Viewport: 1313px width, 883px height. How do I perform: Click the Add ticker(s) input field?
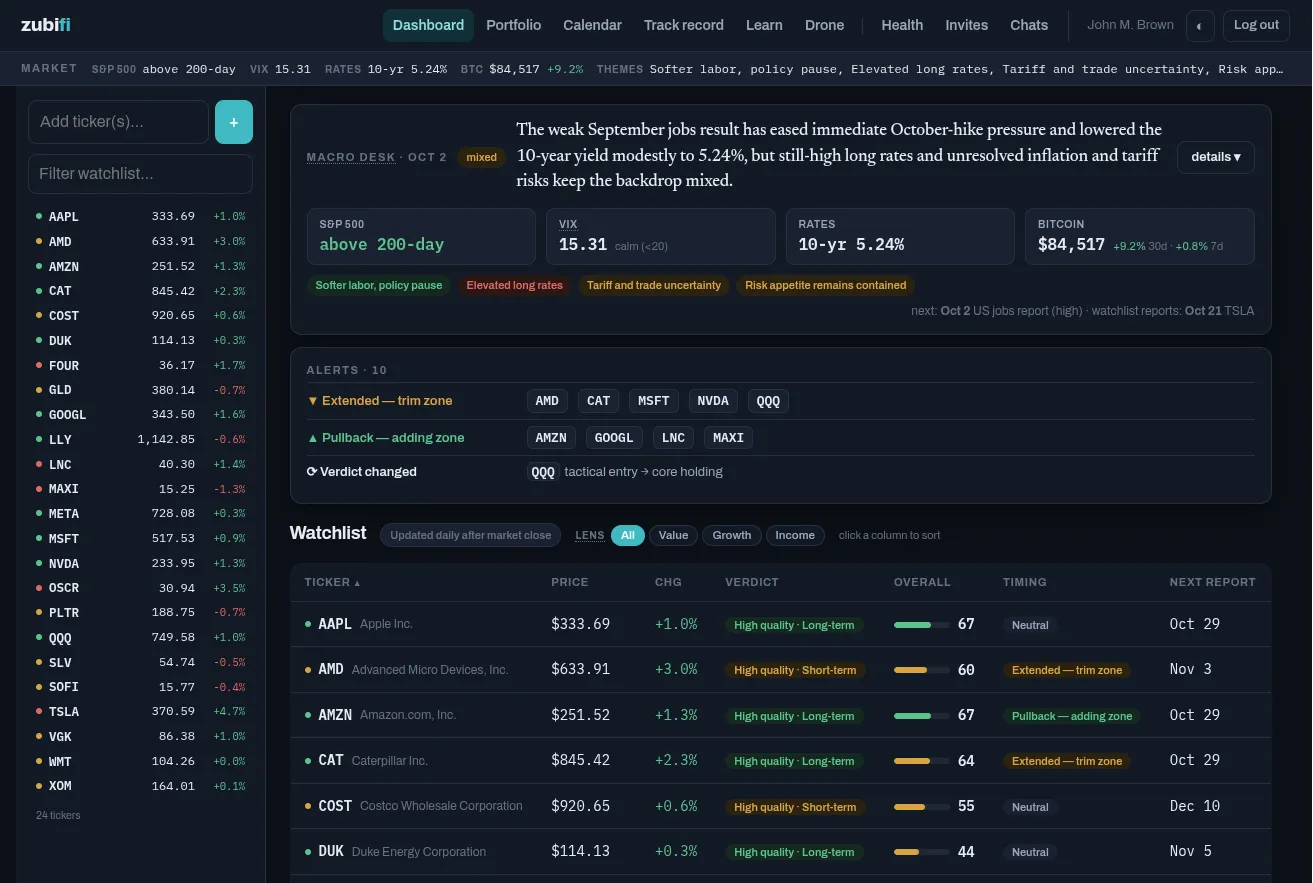(119, 122)
